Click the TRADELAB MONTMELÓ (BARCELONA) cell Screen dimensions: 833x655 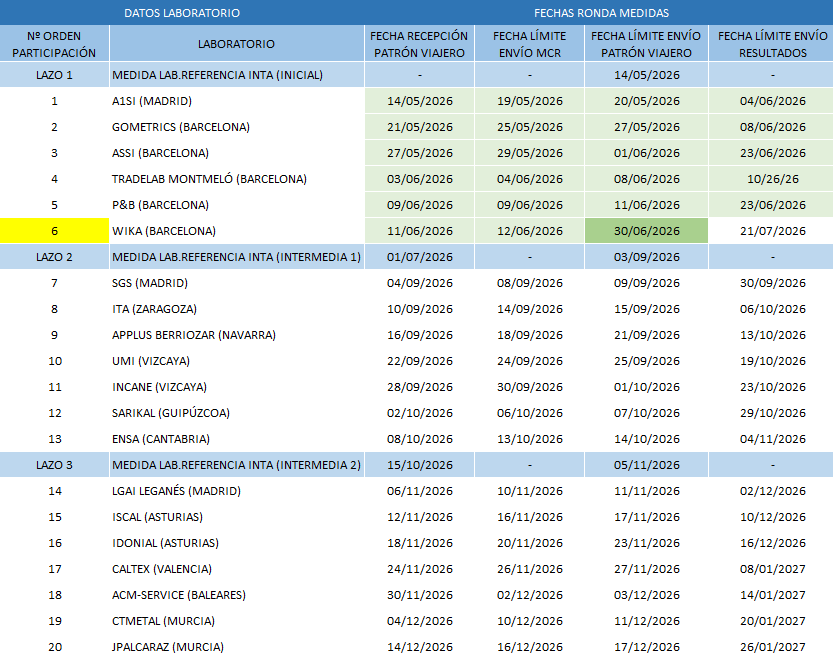point(236,179)
